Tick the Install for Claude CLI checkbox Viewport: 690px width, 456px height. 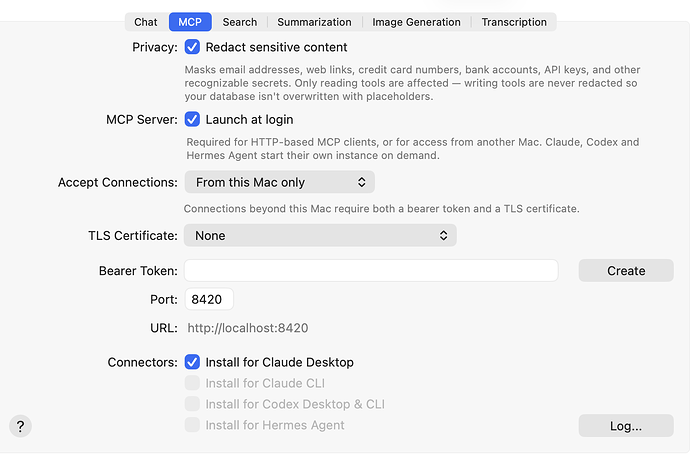[192, 383]
